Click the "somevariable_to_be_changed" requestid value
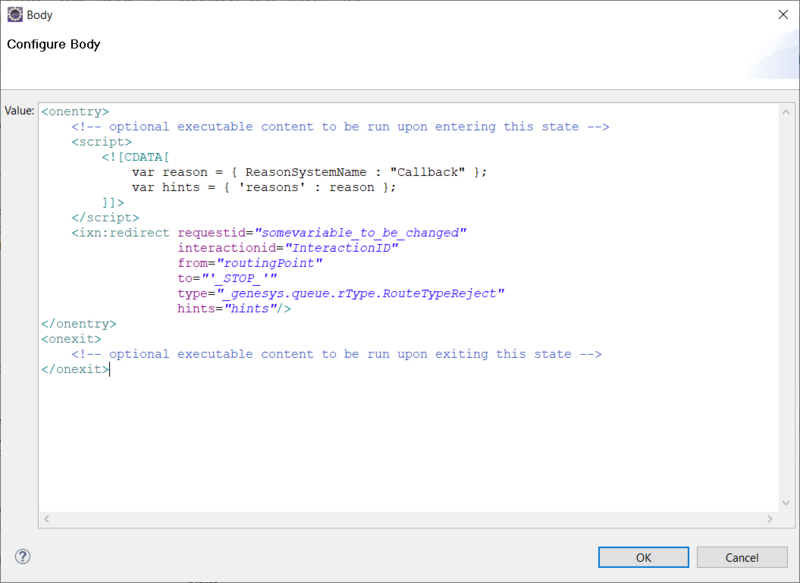This screenshot has height=583, width=800. 360,233
